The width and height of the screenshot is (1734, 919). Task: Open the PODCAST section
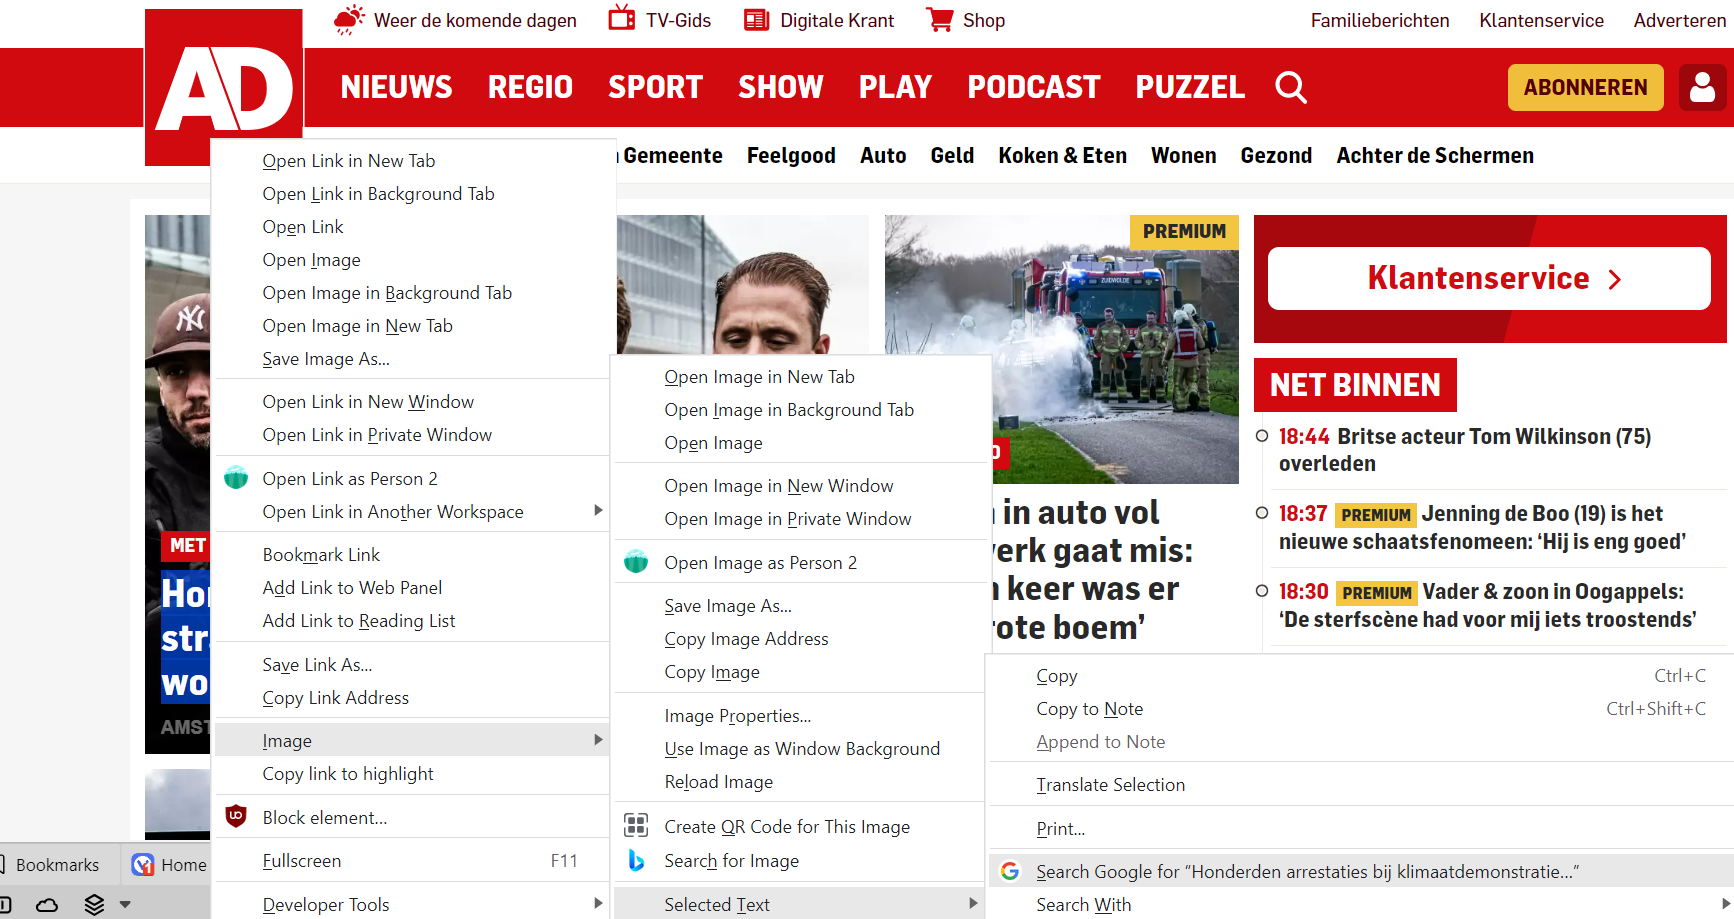coord(1033,88)
